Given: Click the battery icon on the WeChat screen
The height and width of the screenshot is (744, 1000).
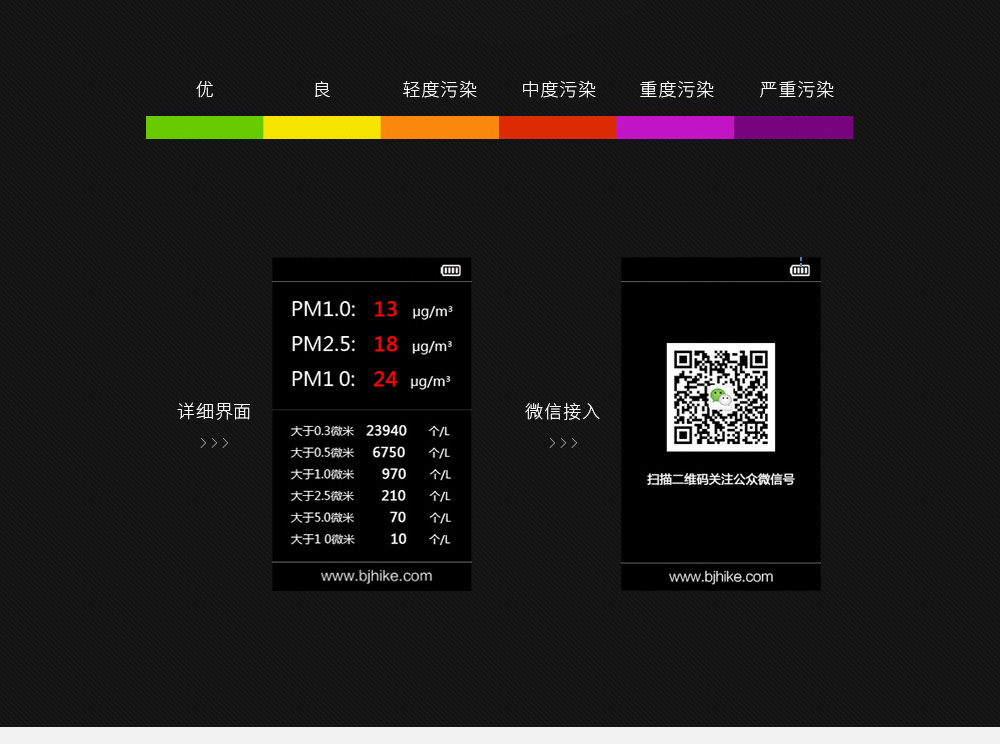Looking at the screenshot, I should (800, 270).
